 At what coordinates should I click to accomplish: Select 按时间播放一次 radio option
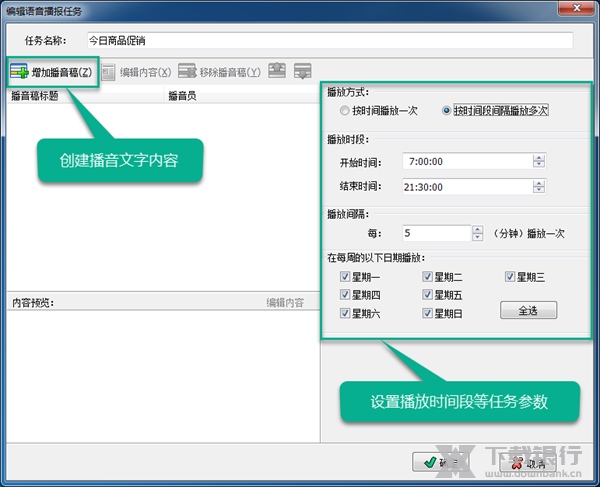(x=345, y=111)
